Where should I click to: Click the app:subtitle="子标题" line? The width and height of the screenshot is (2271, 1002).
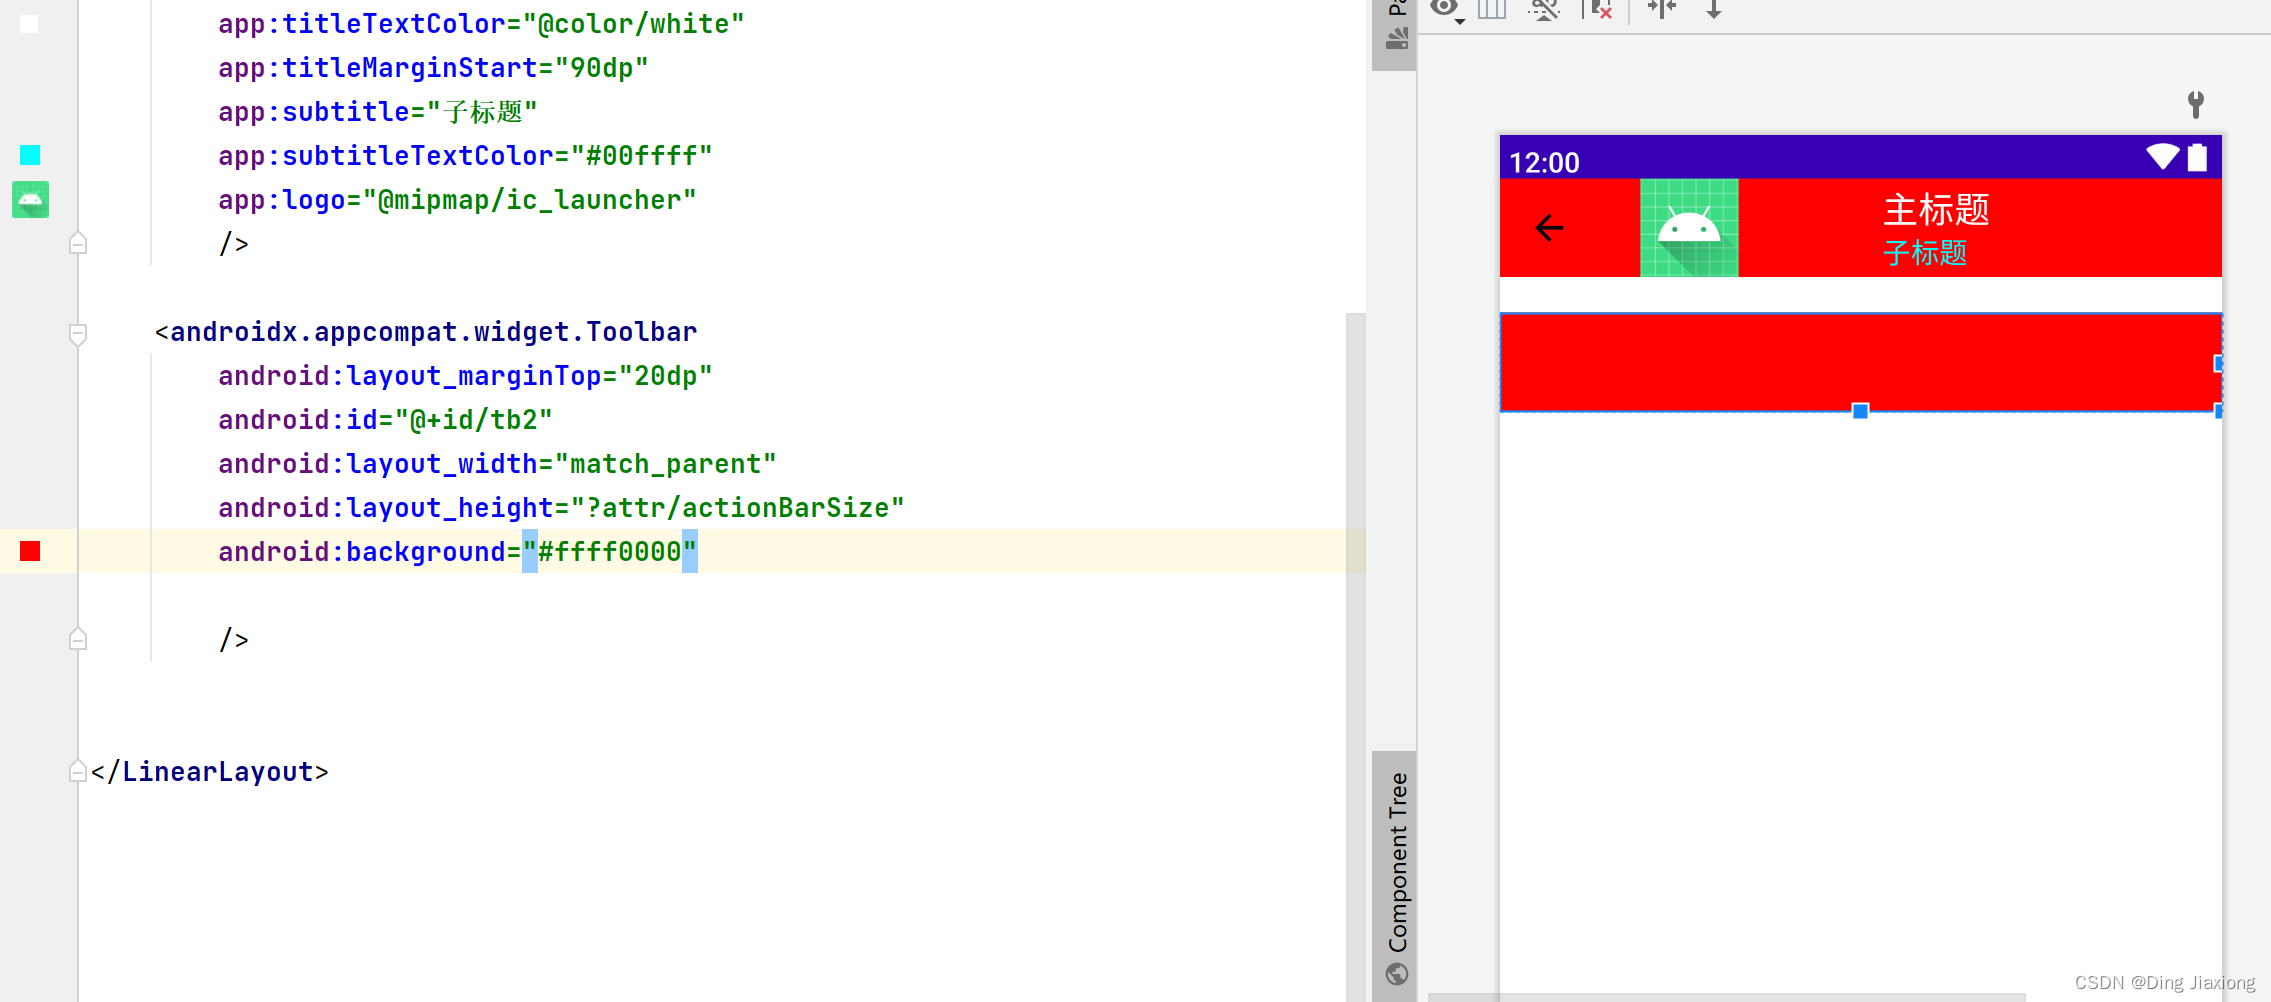[377, 112]
